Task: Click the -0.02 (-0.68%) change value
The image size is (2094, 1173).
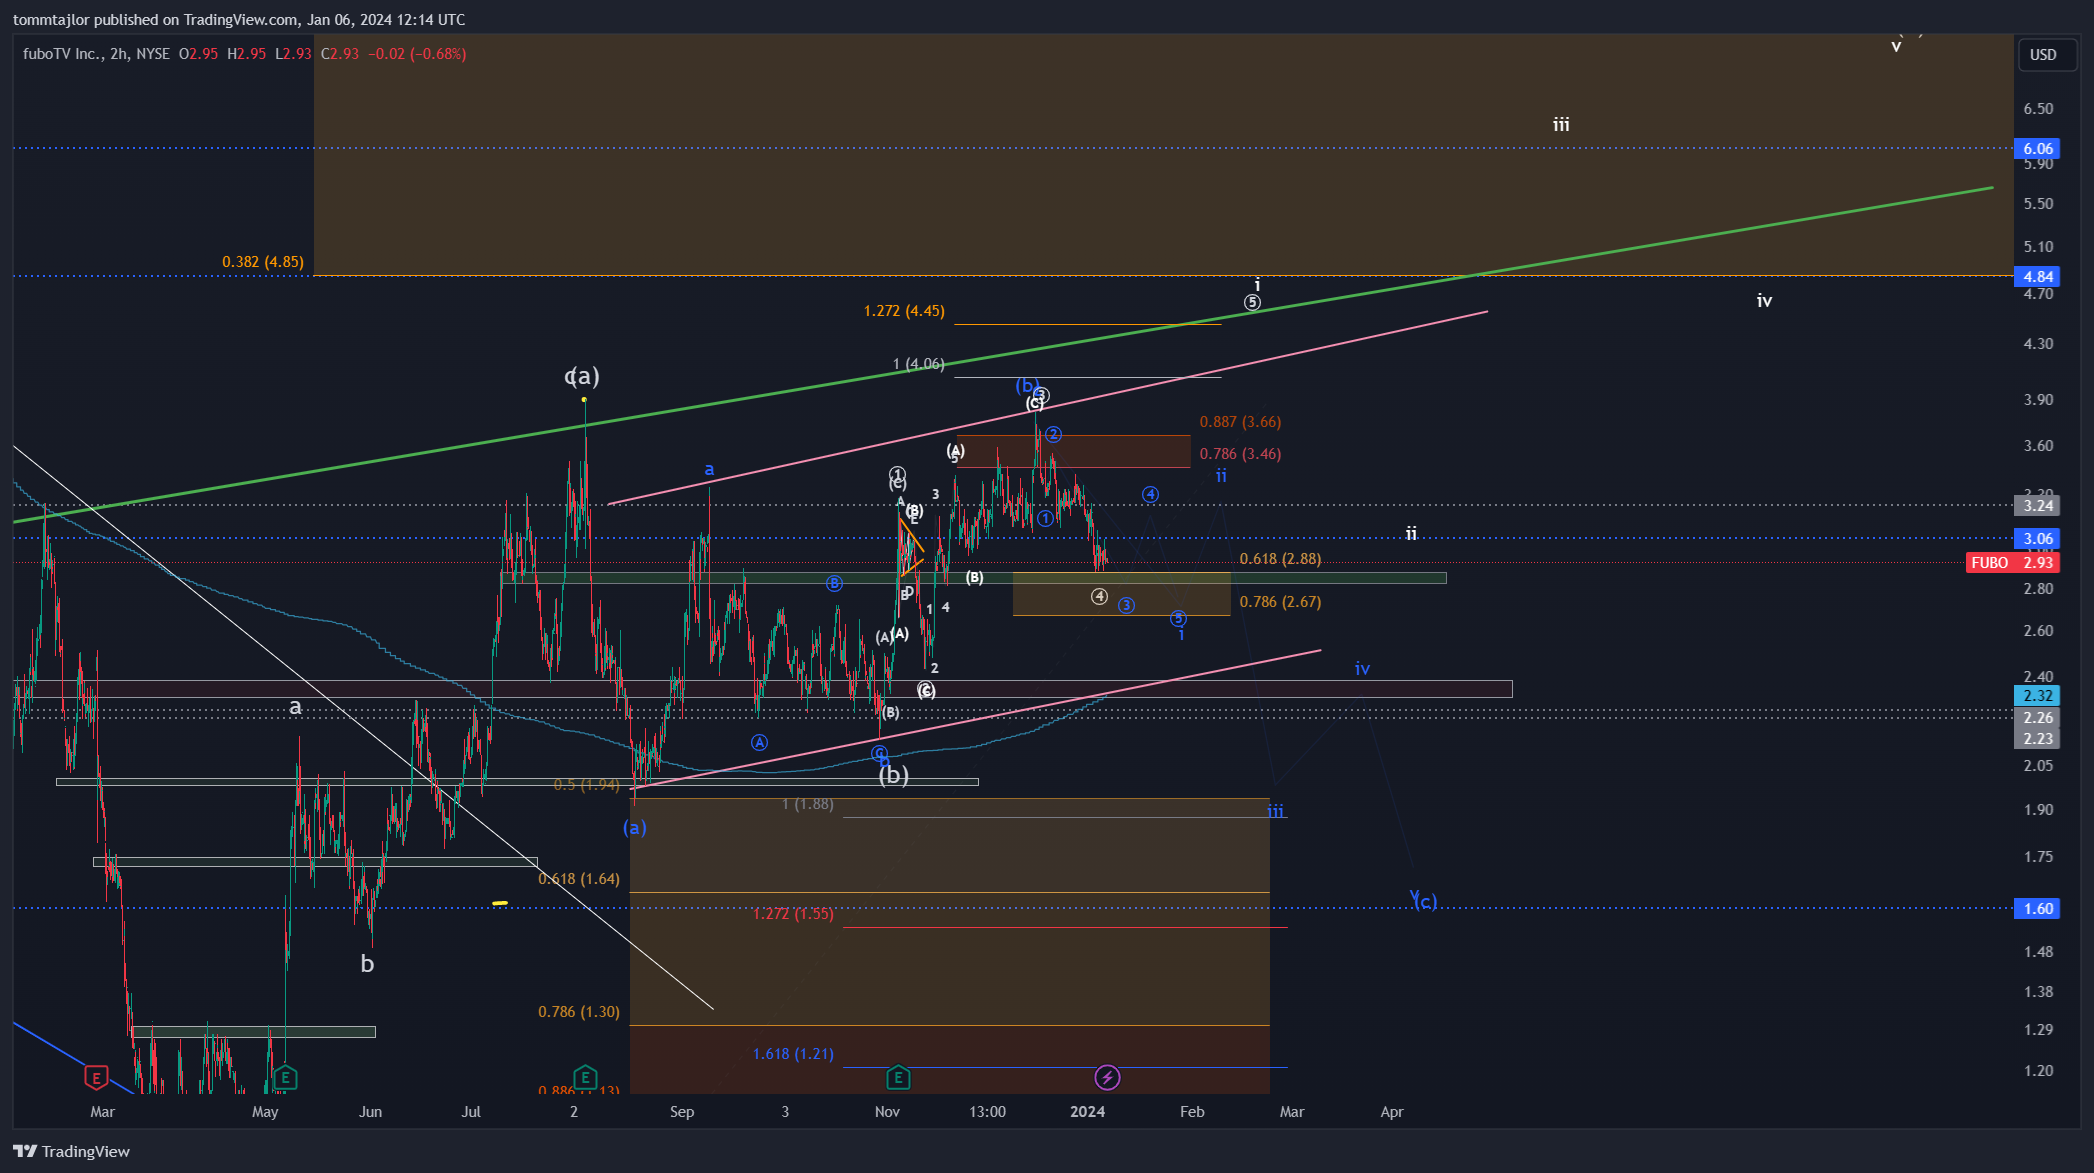Action: click(417, 54)
